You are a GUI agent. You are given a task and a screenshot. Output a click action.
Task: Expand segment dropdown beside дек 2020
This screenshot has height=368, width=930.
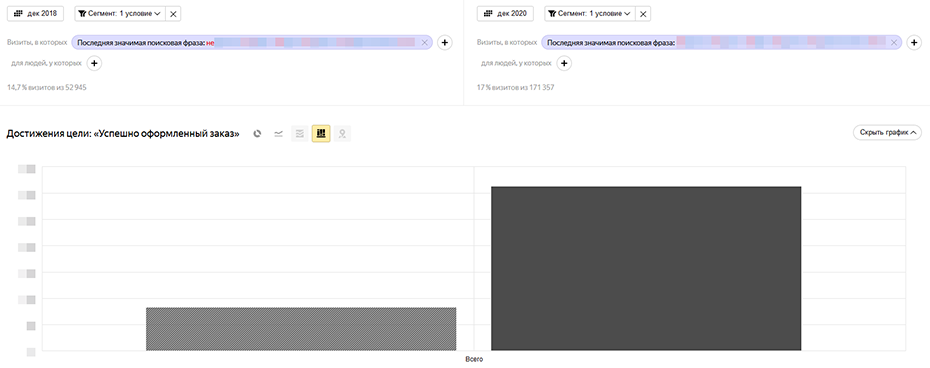tap(590, 14)
